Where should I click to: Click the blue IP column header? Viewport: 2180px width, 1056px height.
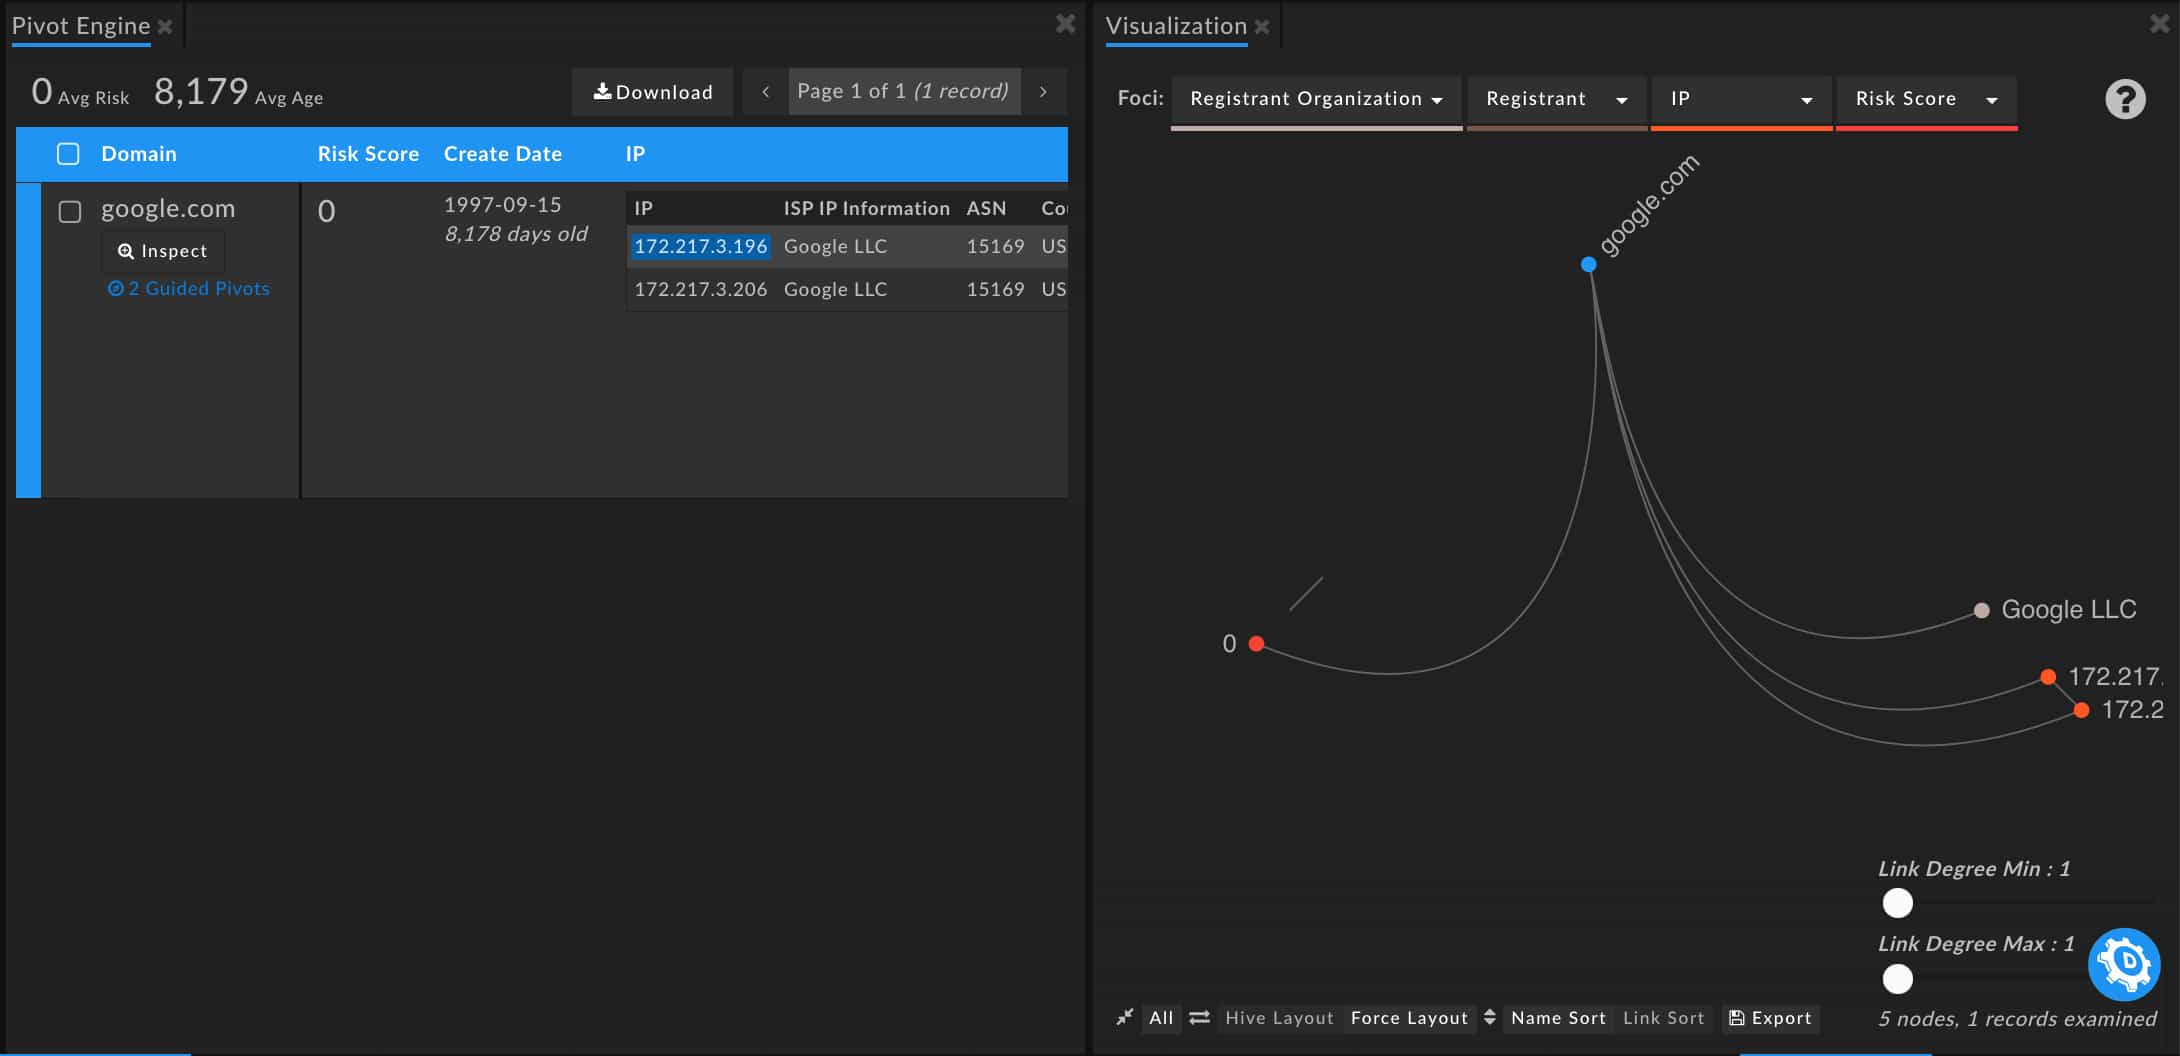[635, 154]
